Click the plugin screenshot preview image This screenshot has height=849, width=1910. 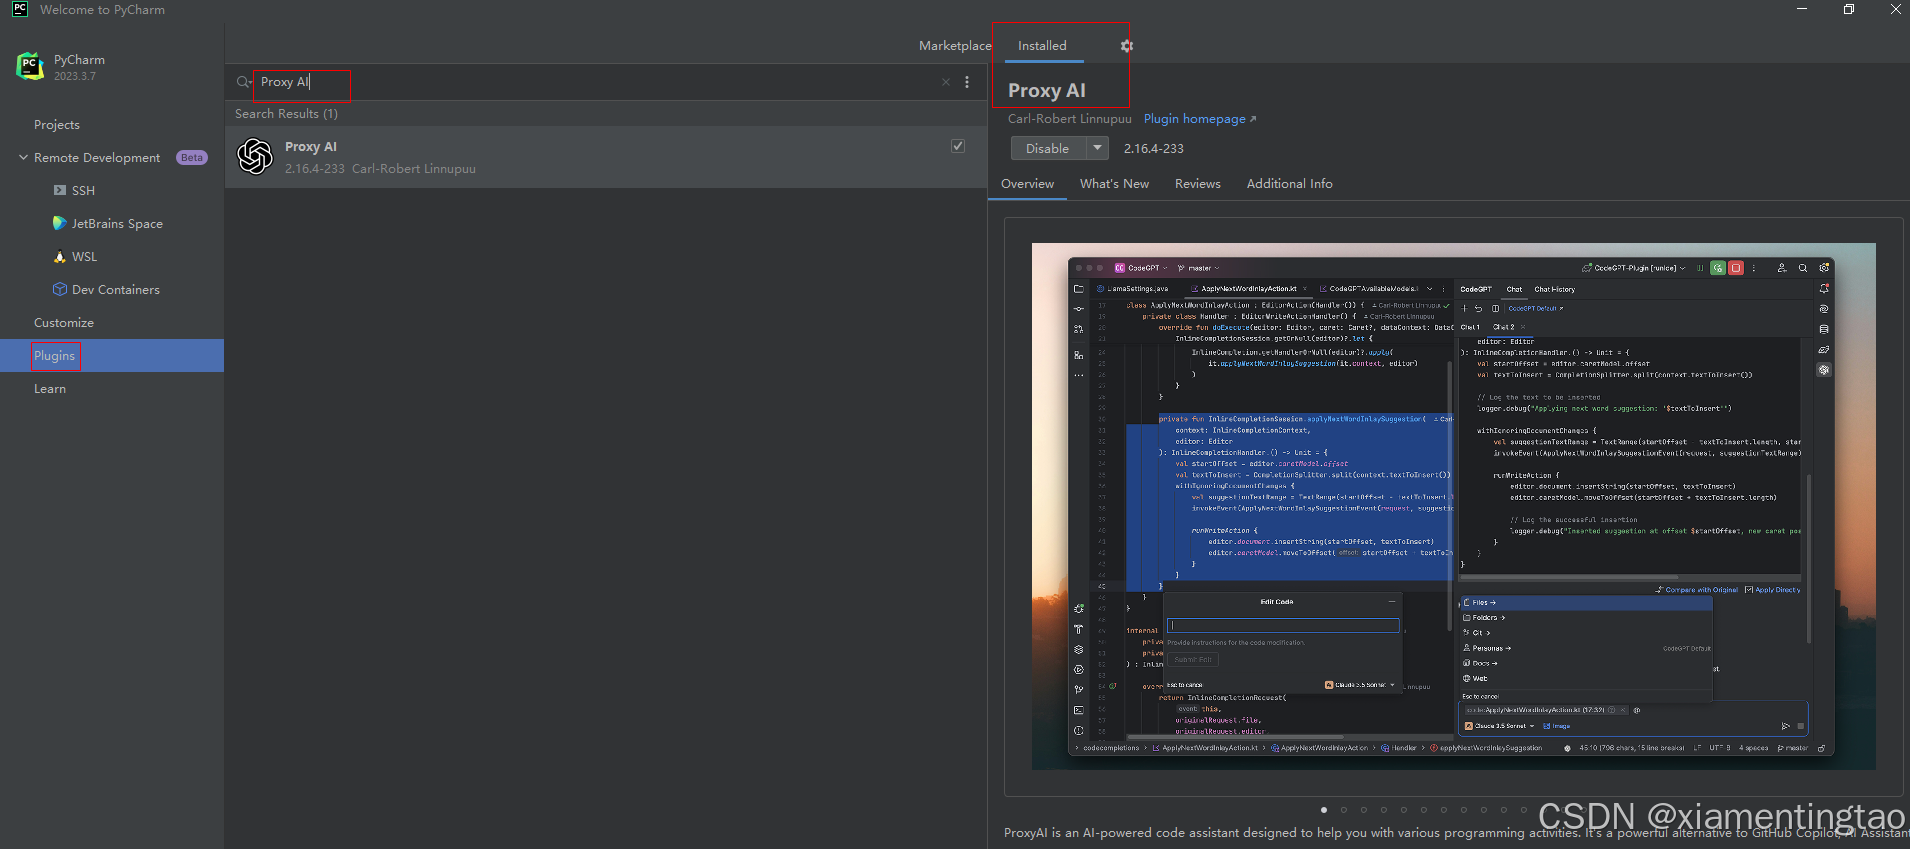tap(1453, 506)
